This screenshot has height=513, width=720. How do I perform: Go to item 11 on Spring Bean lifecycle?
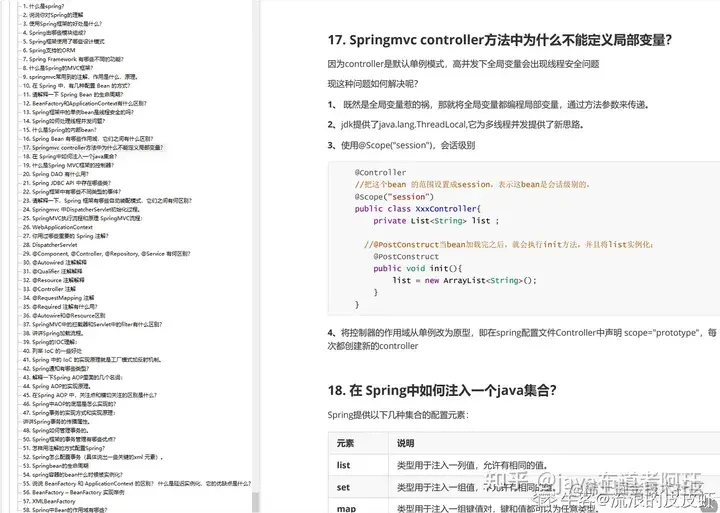(x=73, y=94)
